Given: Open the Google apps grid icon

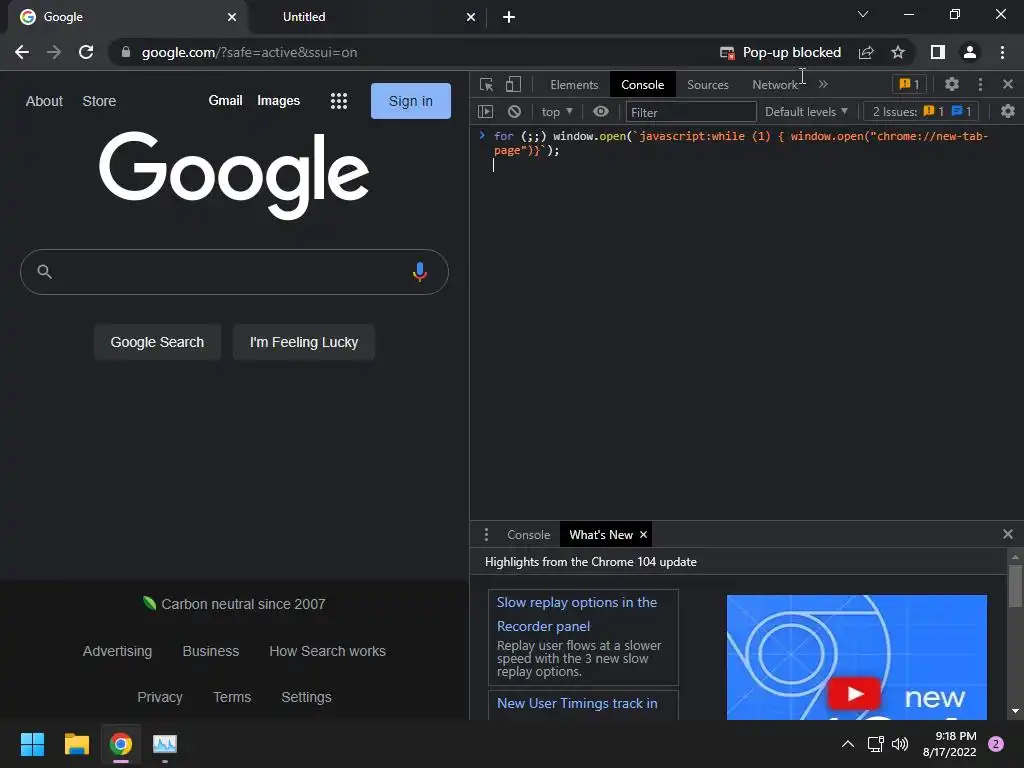Looking at the screenshot, I should point(339,101).
